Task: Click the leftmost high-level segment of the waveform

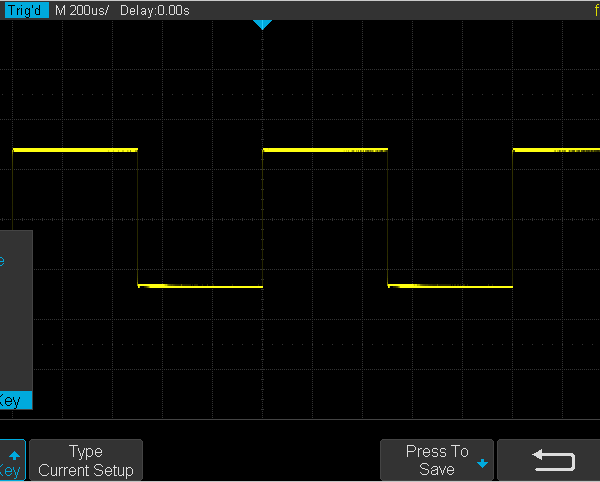Action: click(x=75, y=150)
